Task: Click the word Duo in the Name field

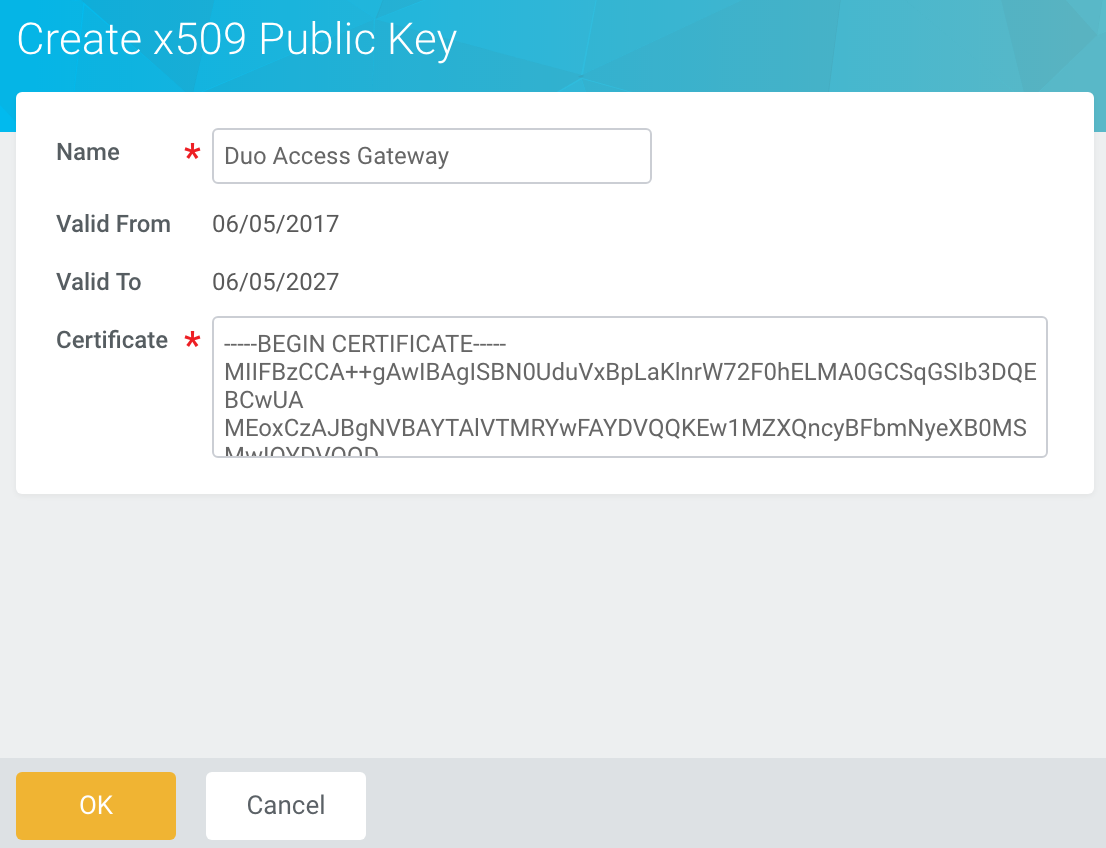Action: (245, 156)
